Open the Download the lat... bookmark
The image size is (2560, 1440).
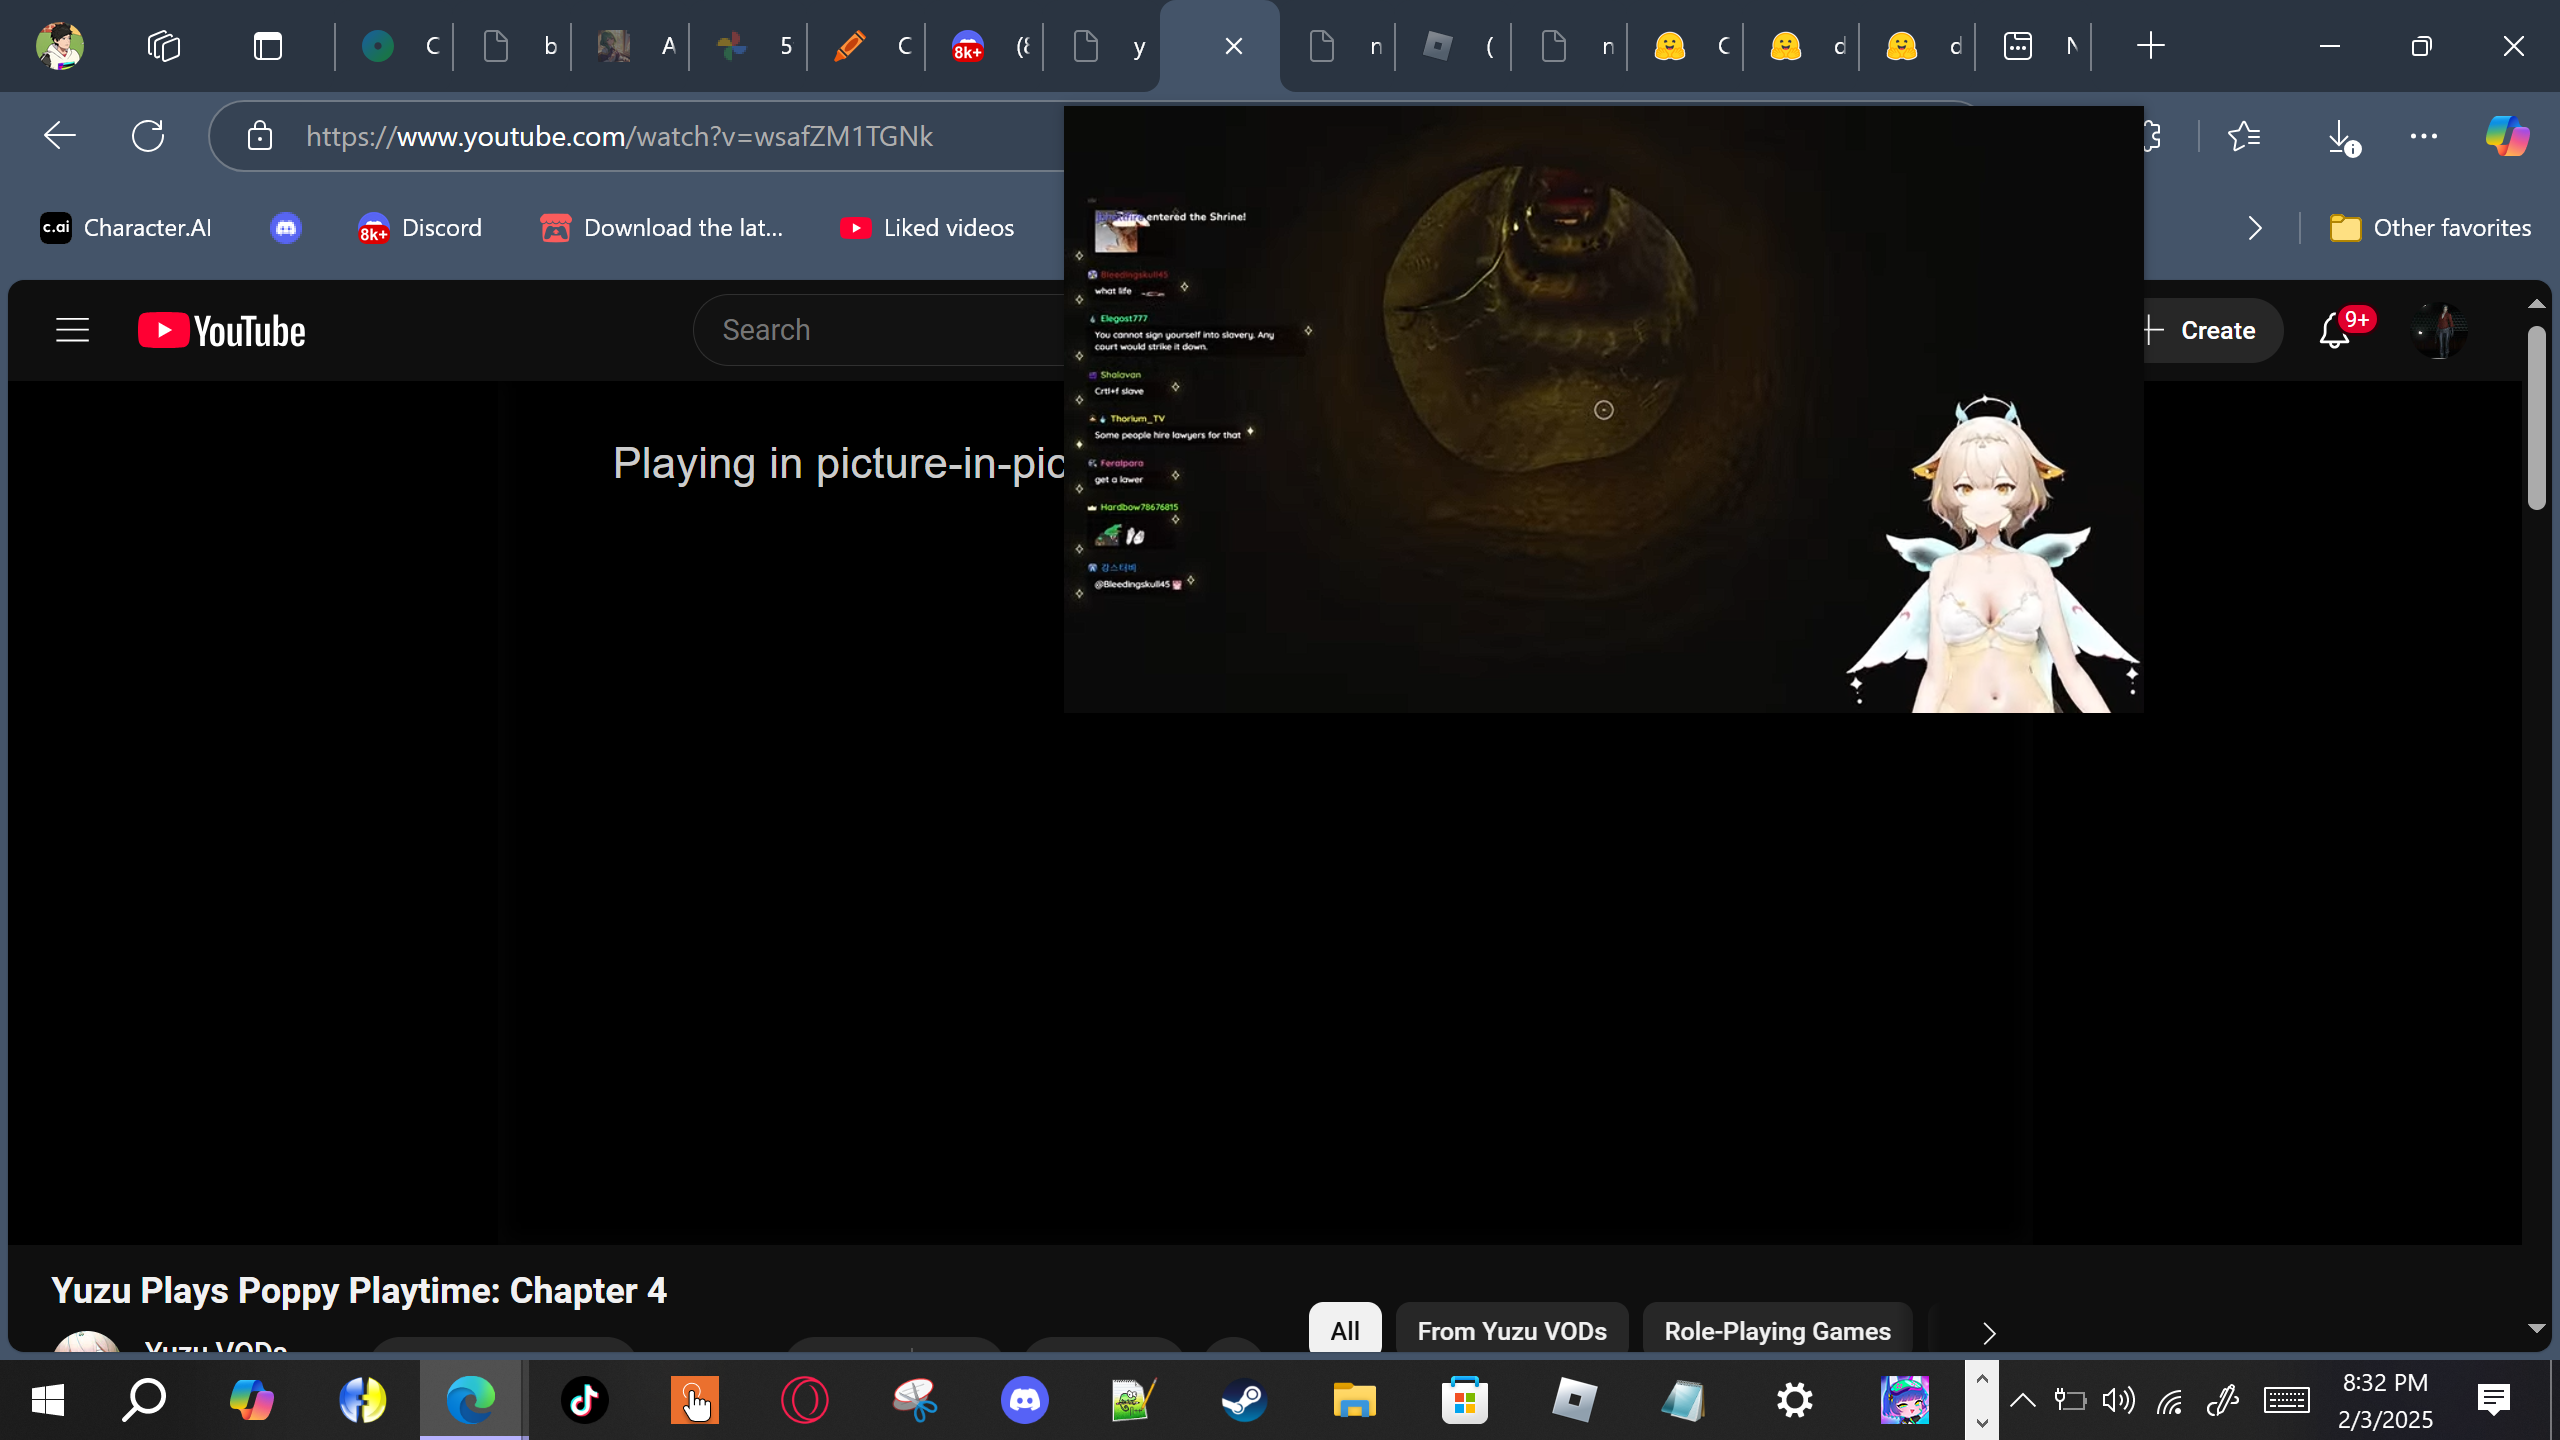pos(662,228)
